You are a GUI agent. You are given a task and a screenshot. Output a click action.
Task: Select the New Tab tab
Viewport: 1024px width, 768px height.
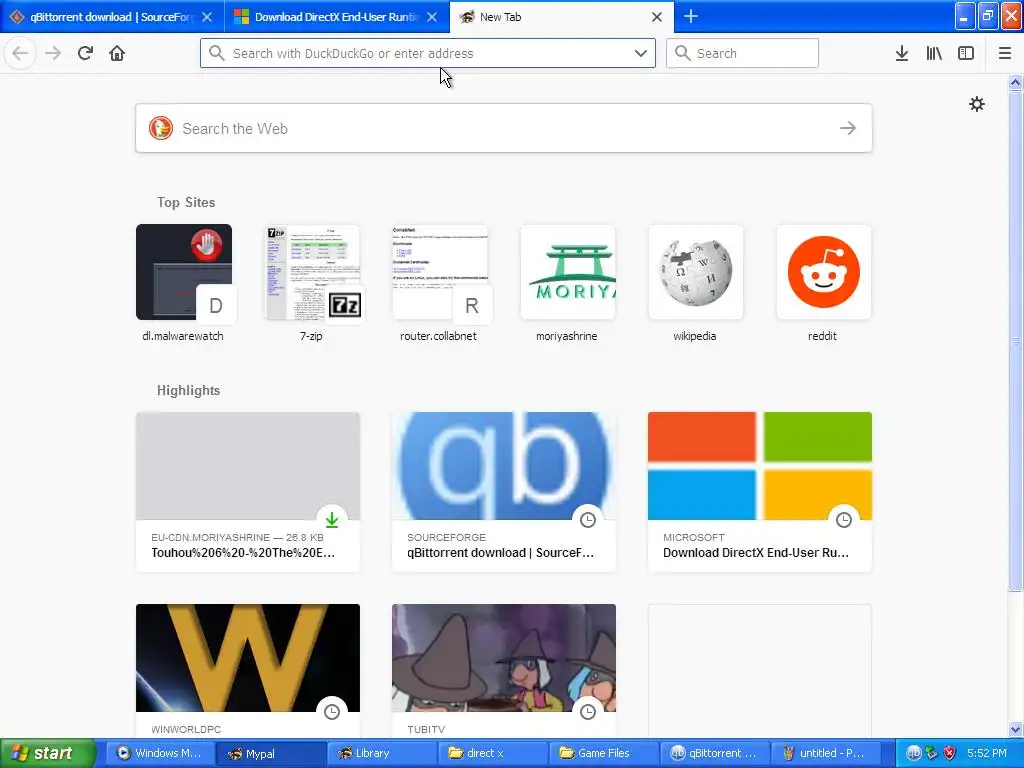(x=562, y=17)
